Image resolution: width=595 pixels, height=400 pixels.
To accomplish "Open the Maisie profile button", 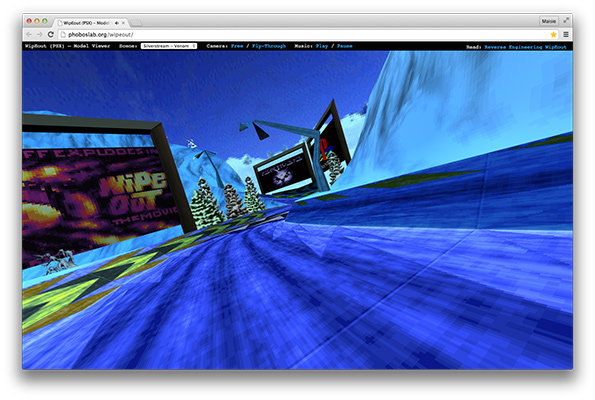I will point(549,21).
